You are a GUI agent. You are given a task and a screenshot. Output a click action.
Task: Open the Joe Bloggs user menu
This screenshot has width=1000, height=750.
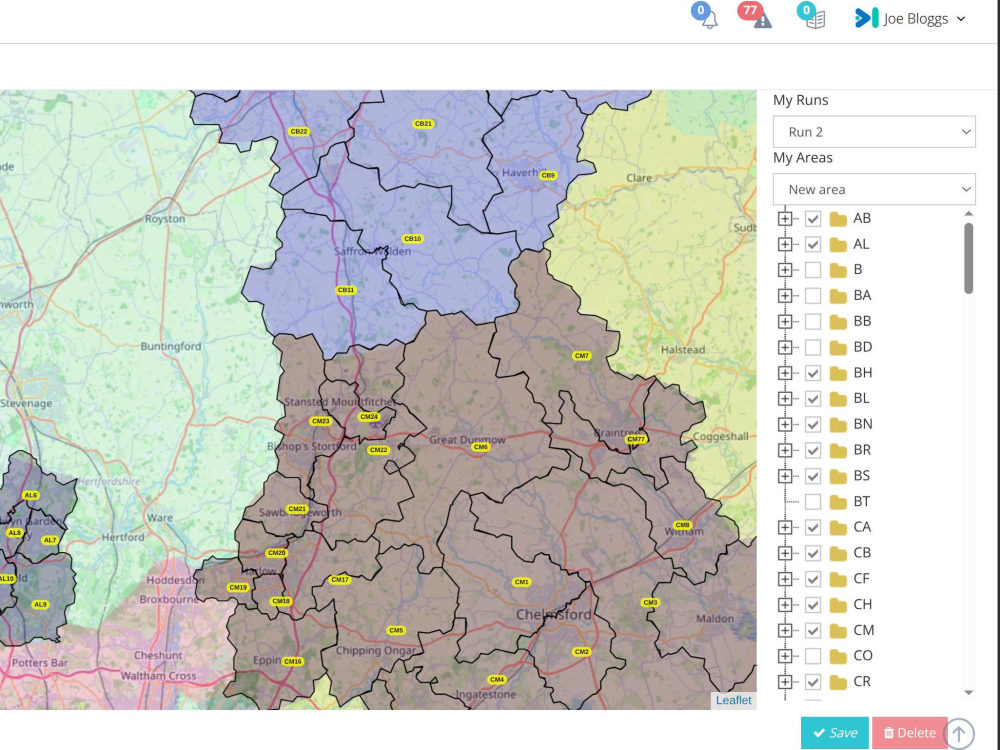pyautogui.click(x=910, y=18)
